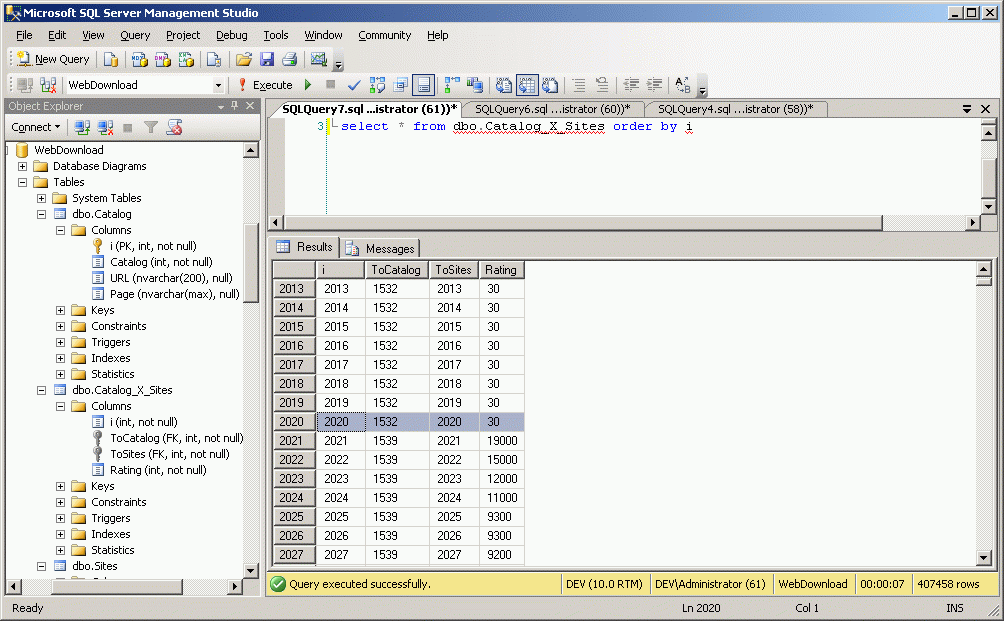This screenshot has width=1004, height=621.
Task: Click the editor horizontal scrollbar thumb
Action: coord(583,223)
